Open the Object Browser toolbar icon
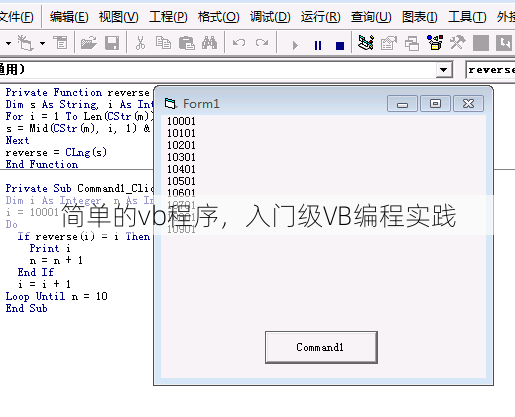Viewport: 515px width, 417px height. 435,43
